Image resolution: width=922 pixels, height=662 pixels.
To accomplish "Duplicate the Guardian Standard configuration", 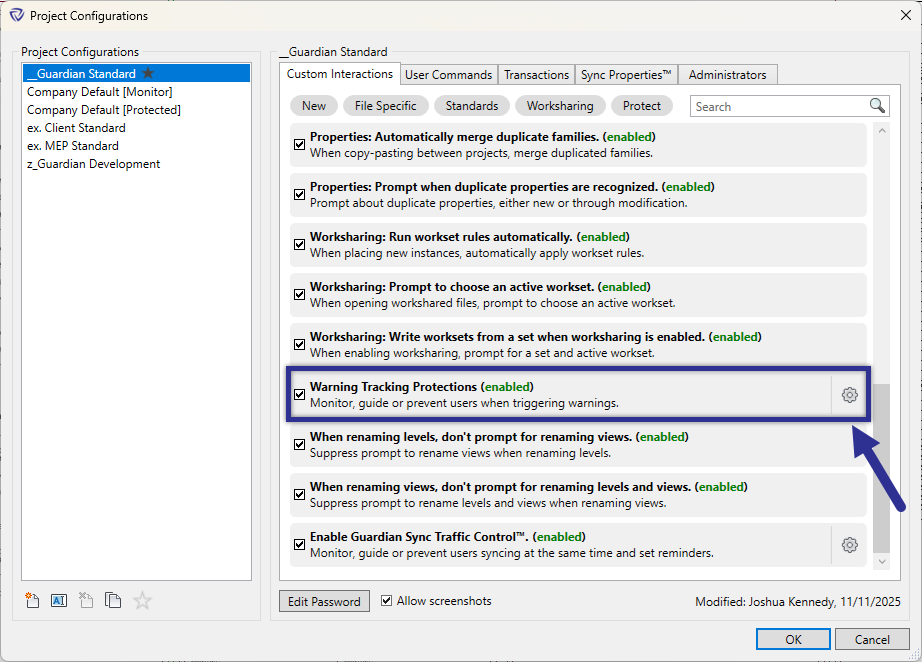I will pyautogui.click(x=113, y=600).
